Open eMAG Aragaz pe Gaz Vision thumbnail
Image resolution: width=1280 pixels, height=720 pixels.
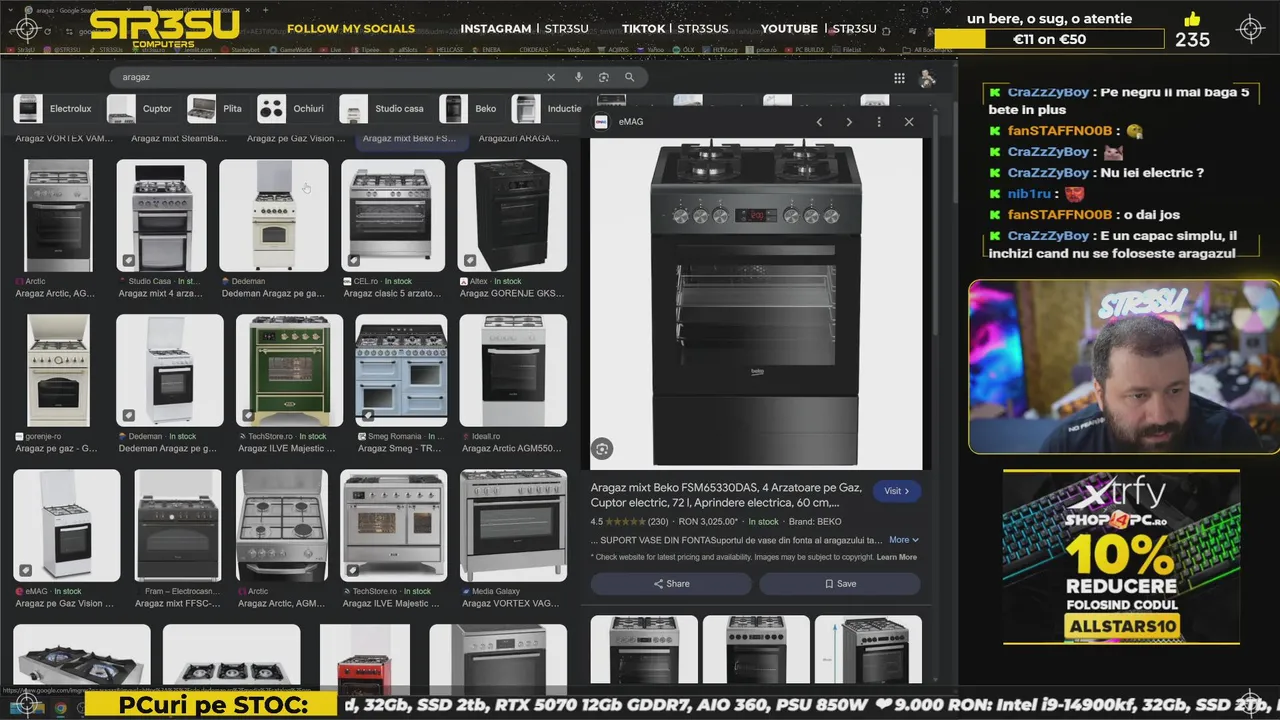pos(67,525)
